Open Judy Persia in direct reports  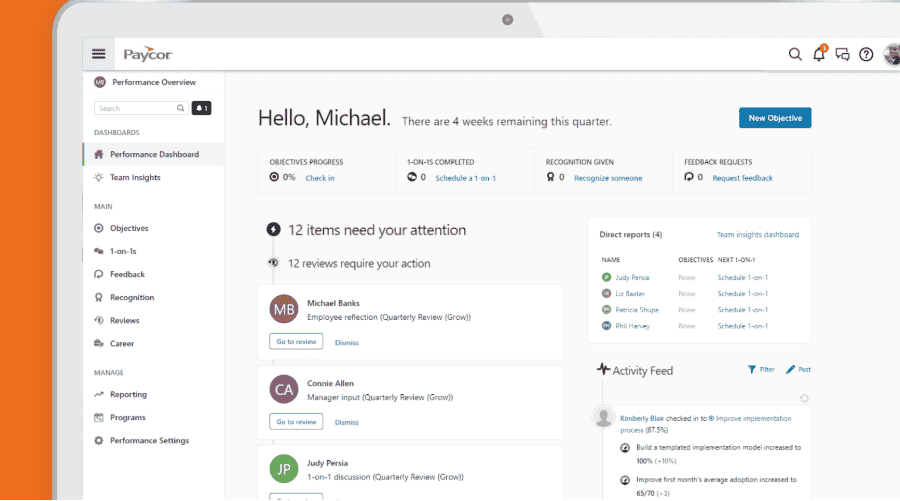[632, 277]
